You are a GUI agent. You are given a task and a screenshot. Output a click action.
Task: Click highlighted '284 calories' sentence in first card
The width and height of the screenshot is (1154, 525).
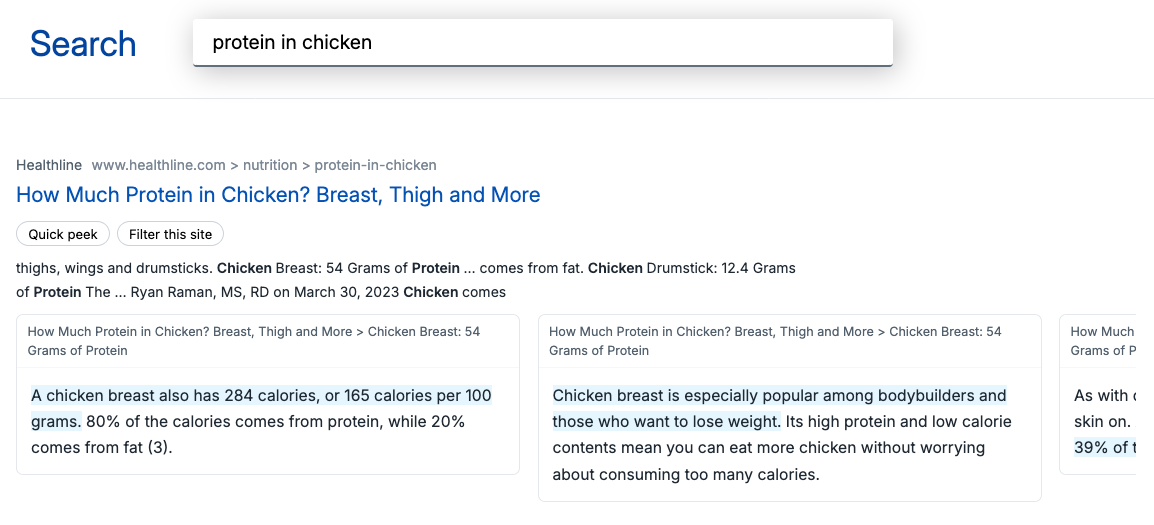coord(261,409)
